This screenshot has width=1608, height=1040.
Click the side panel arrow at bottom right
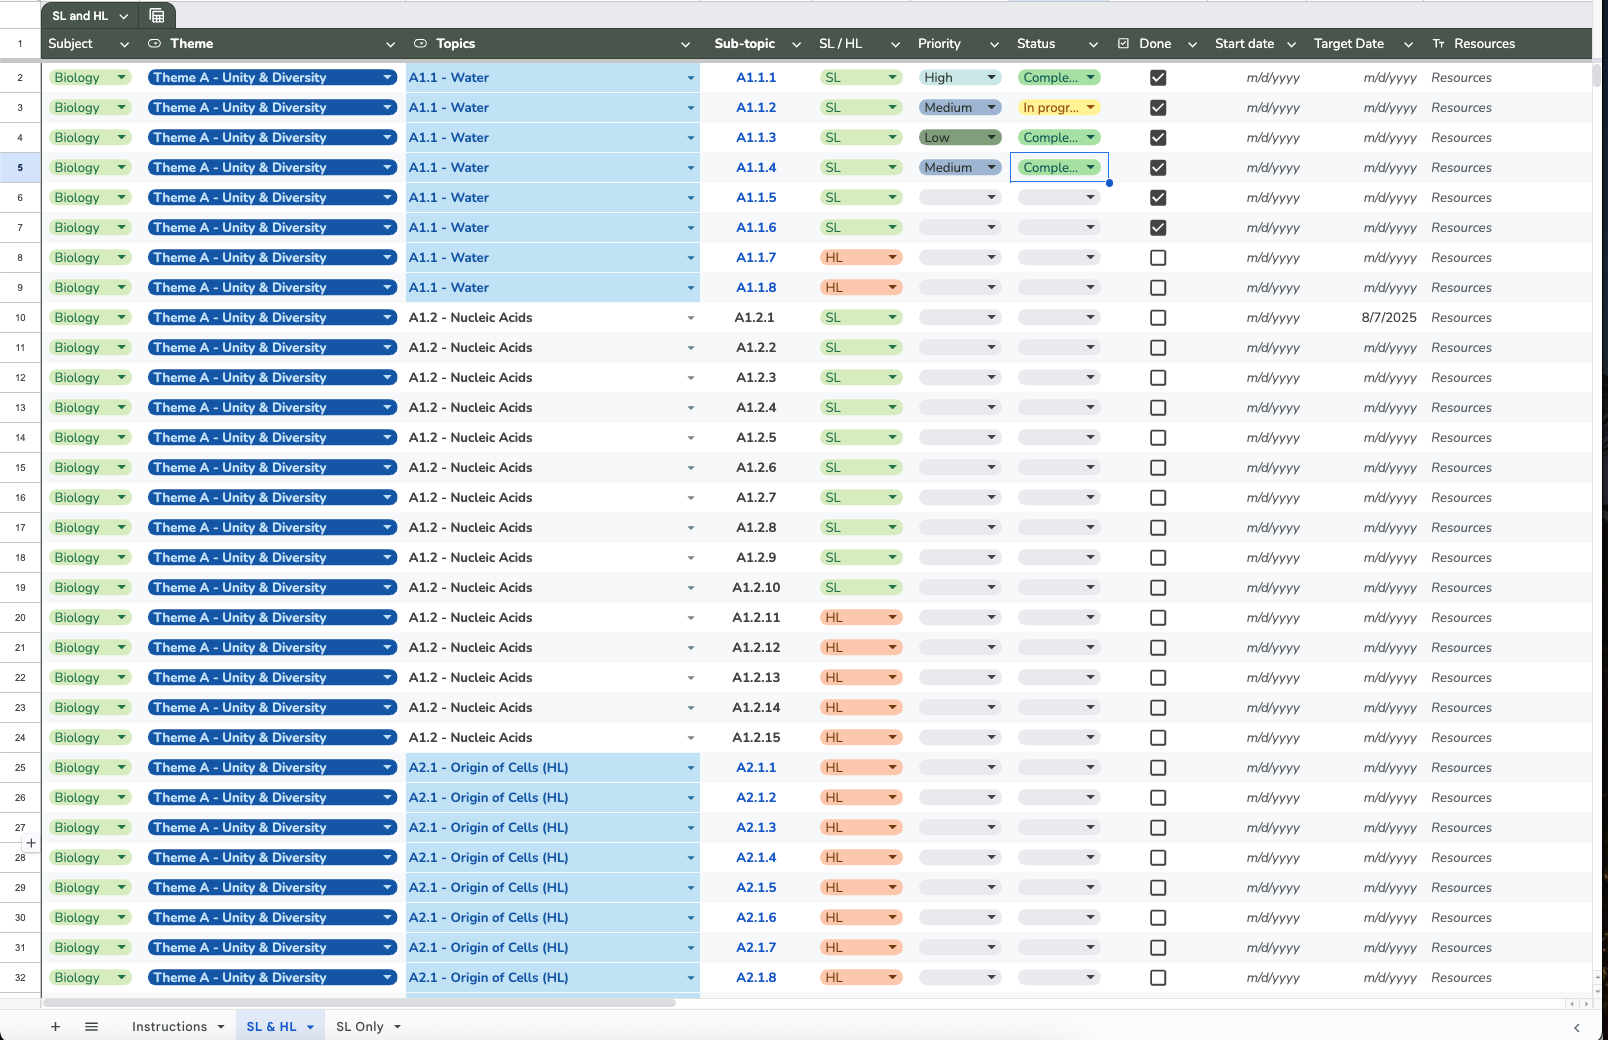tap(1576, 1027)
